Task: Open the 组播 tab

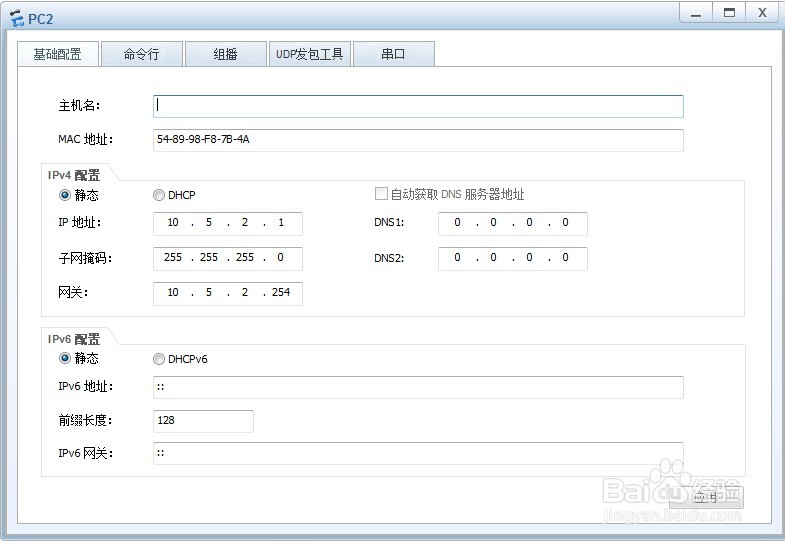Action: 225,54
